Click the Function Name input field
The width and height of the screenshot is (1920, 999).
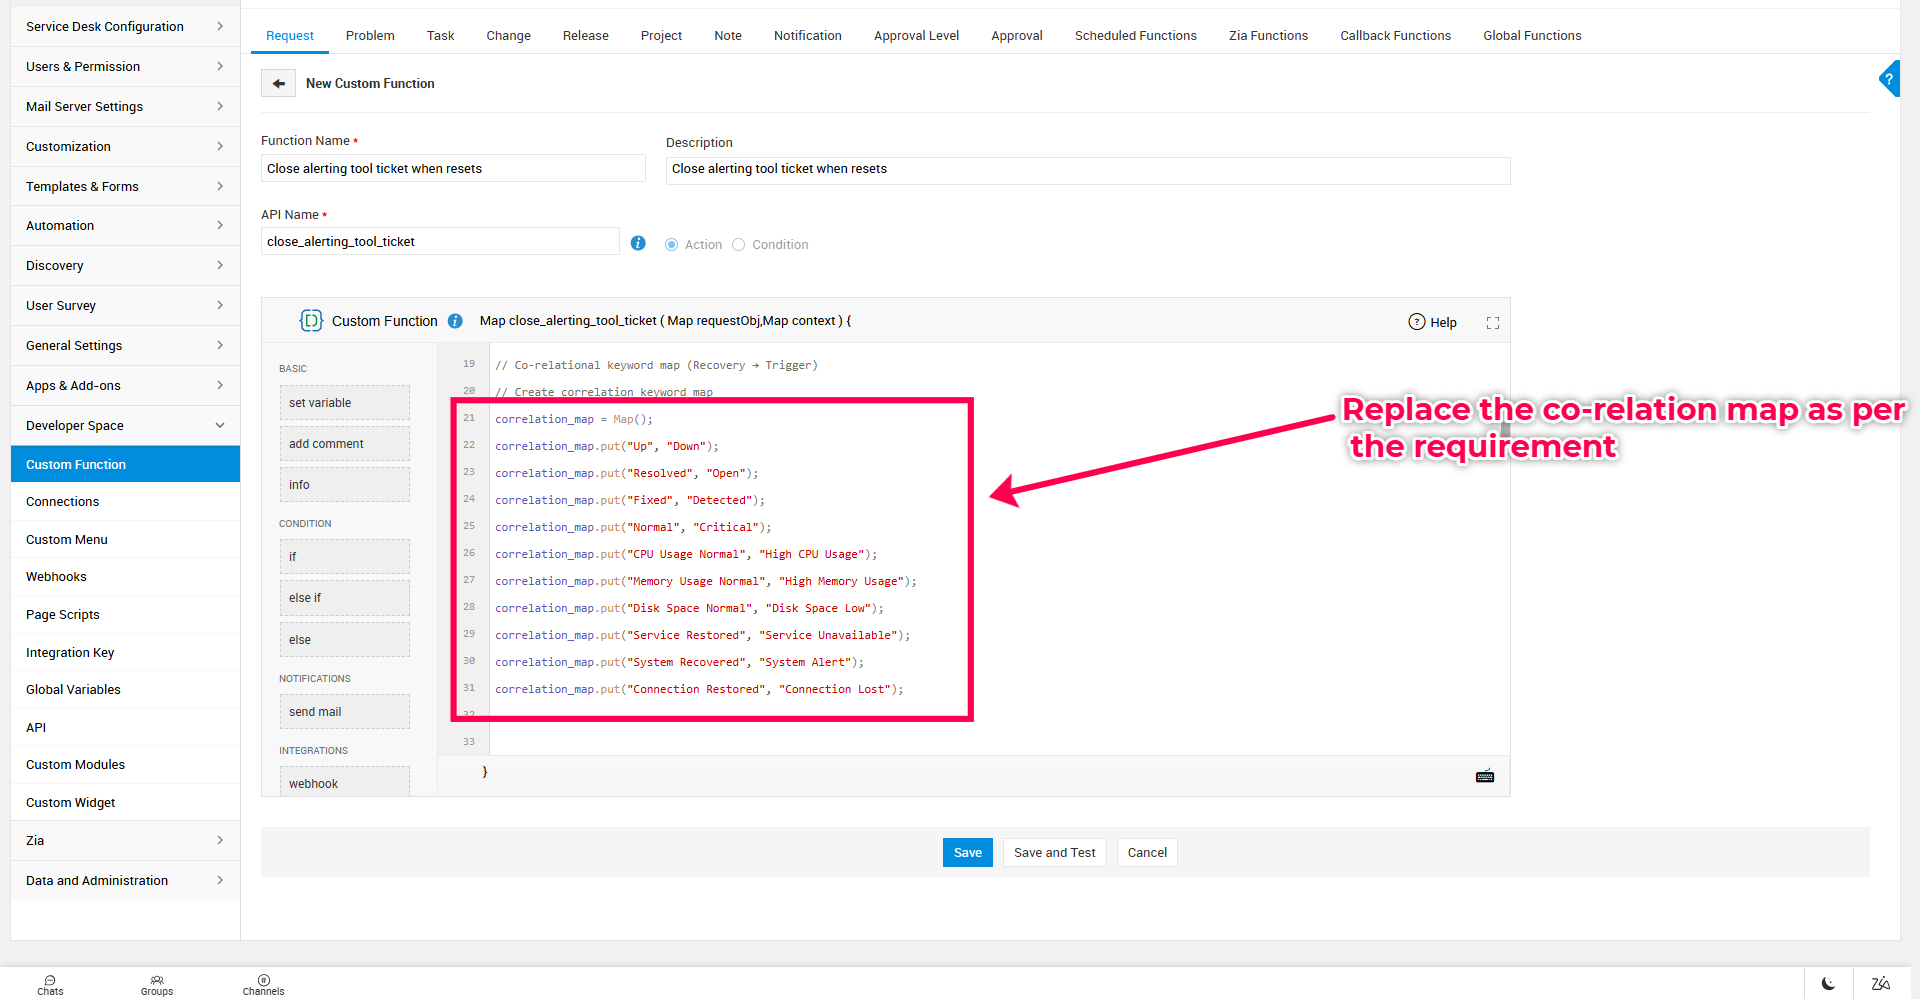(452, 169)
